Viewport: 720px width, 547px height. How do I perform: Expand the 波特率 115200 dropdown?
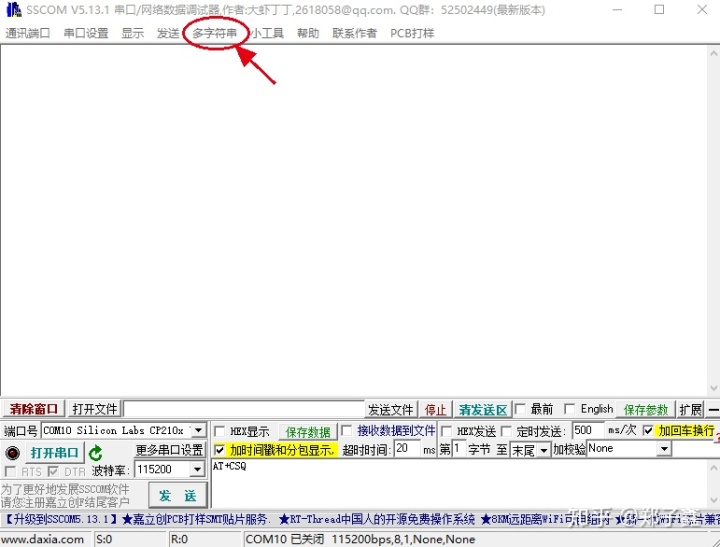[197, 469]
